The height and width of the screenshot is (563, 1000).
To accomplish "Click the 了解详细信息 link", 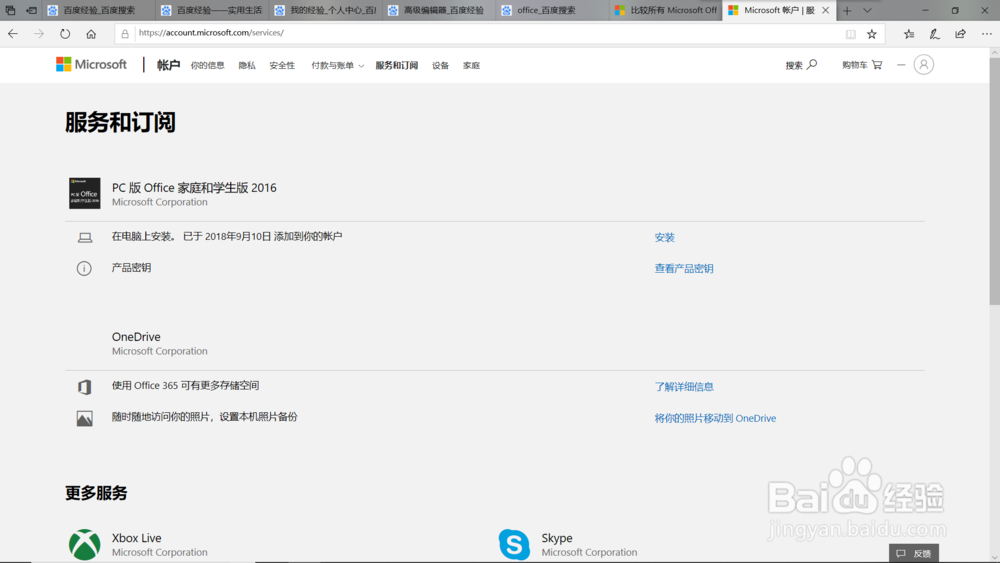I will point(684,386).
